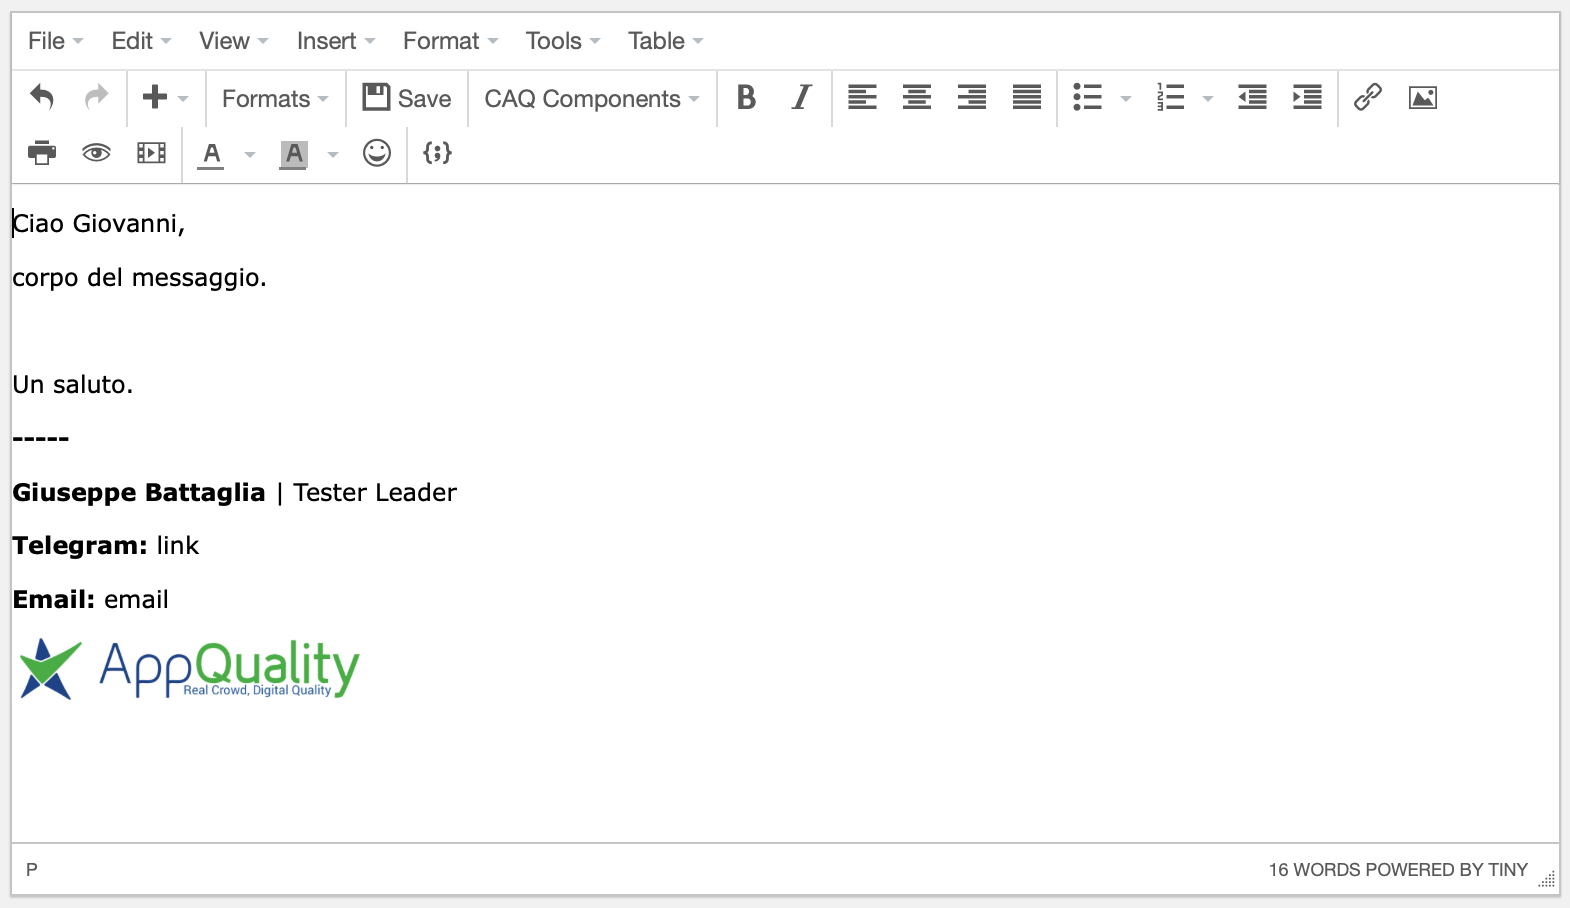Open the Table menu
The image size is (1570, 908).
coord(665,41)
